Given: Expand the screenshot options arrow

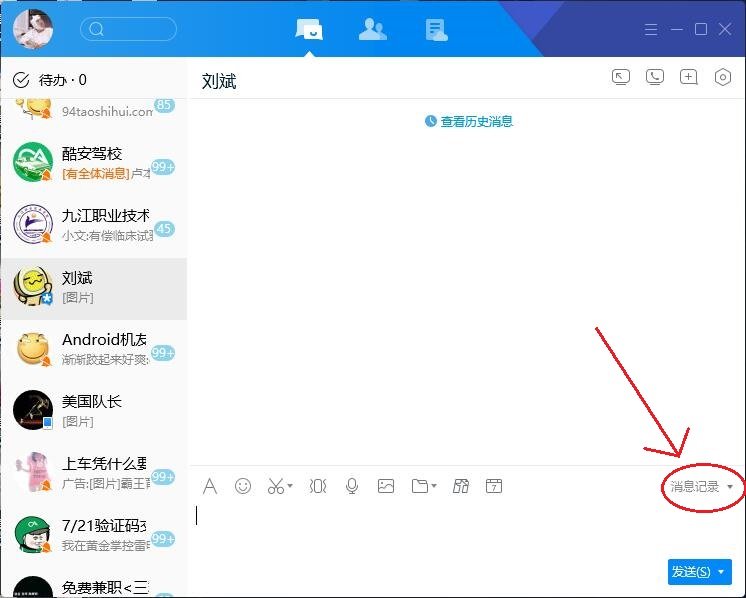Looking at the screenshot, I should (x=290, y=486).
